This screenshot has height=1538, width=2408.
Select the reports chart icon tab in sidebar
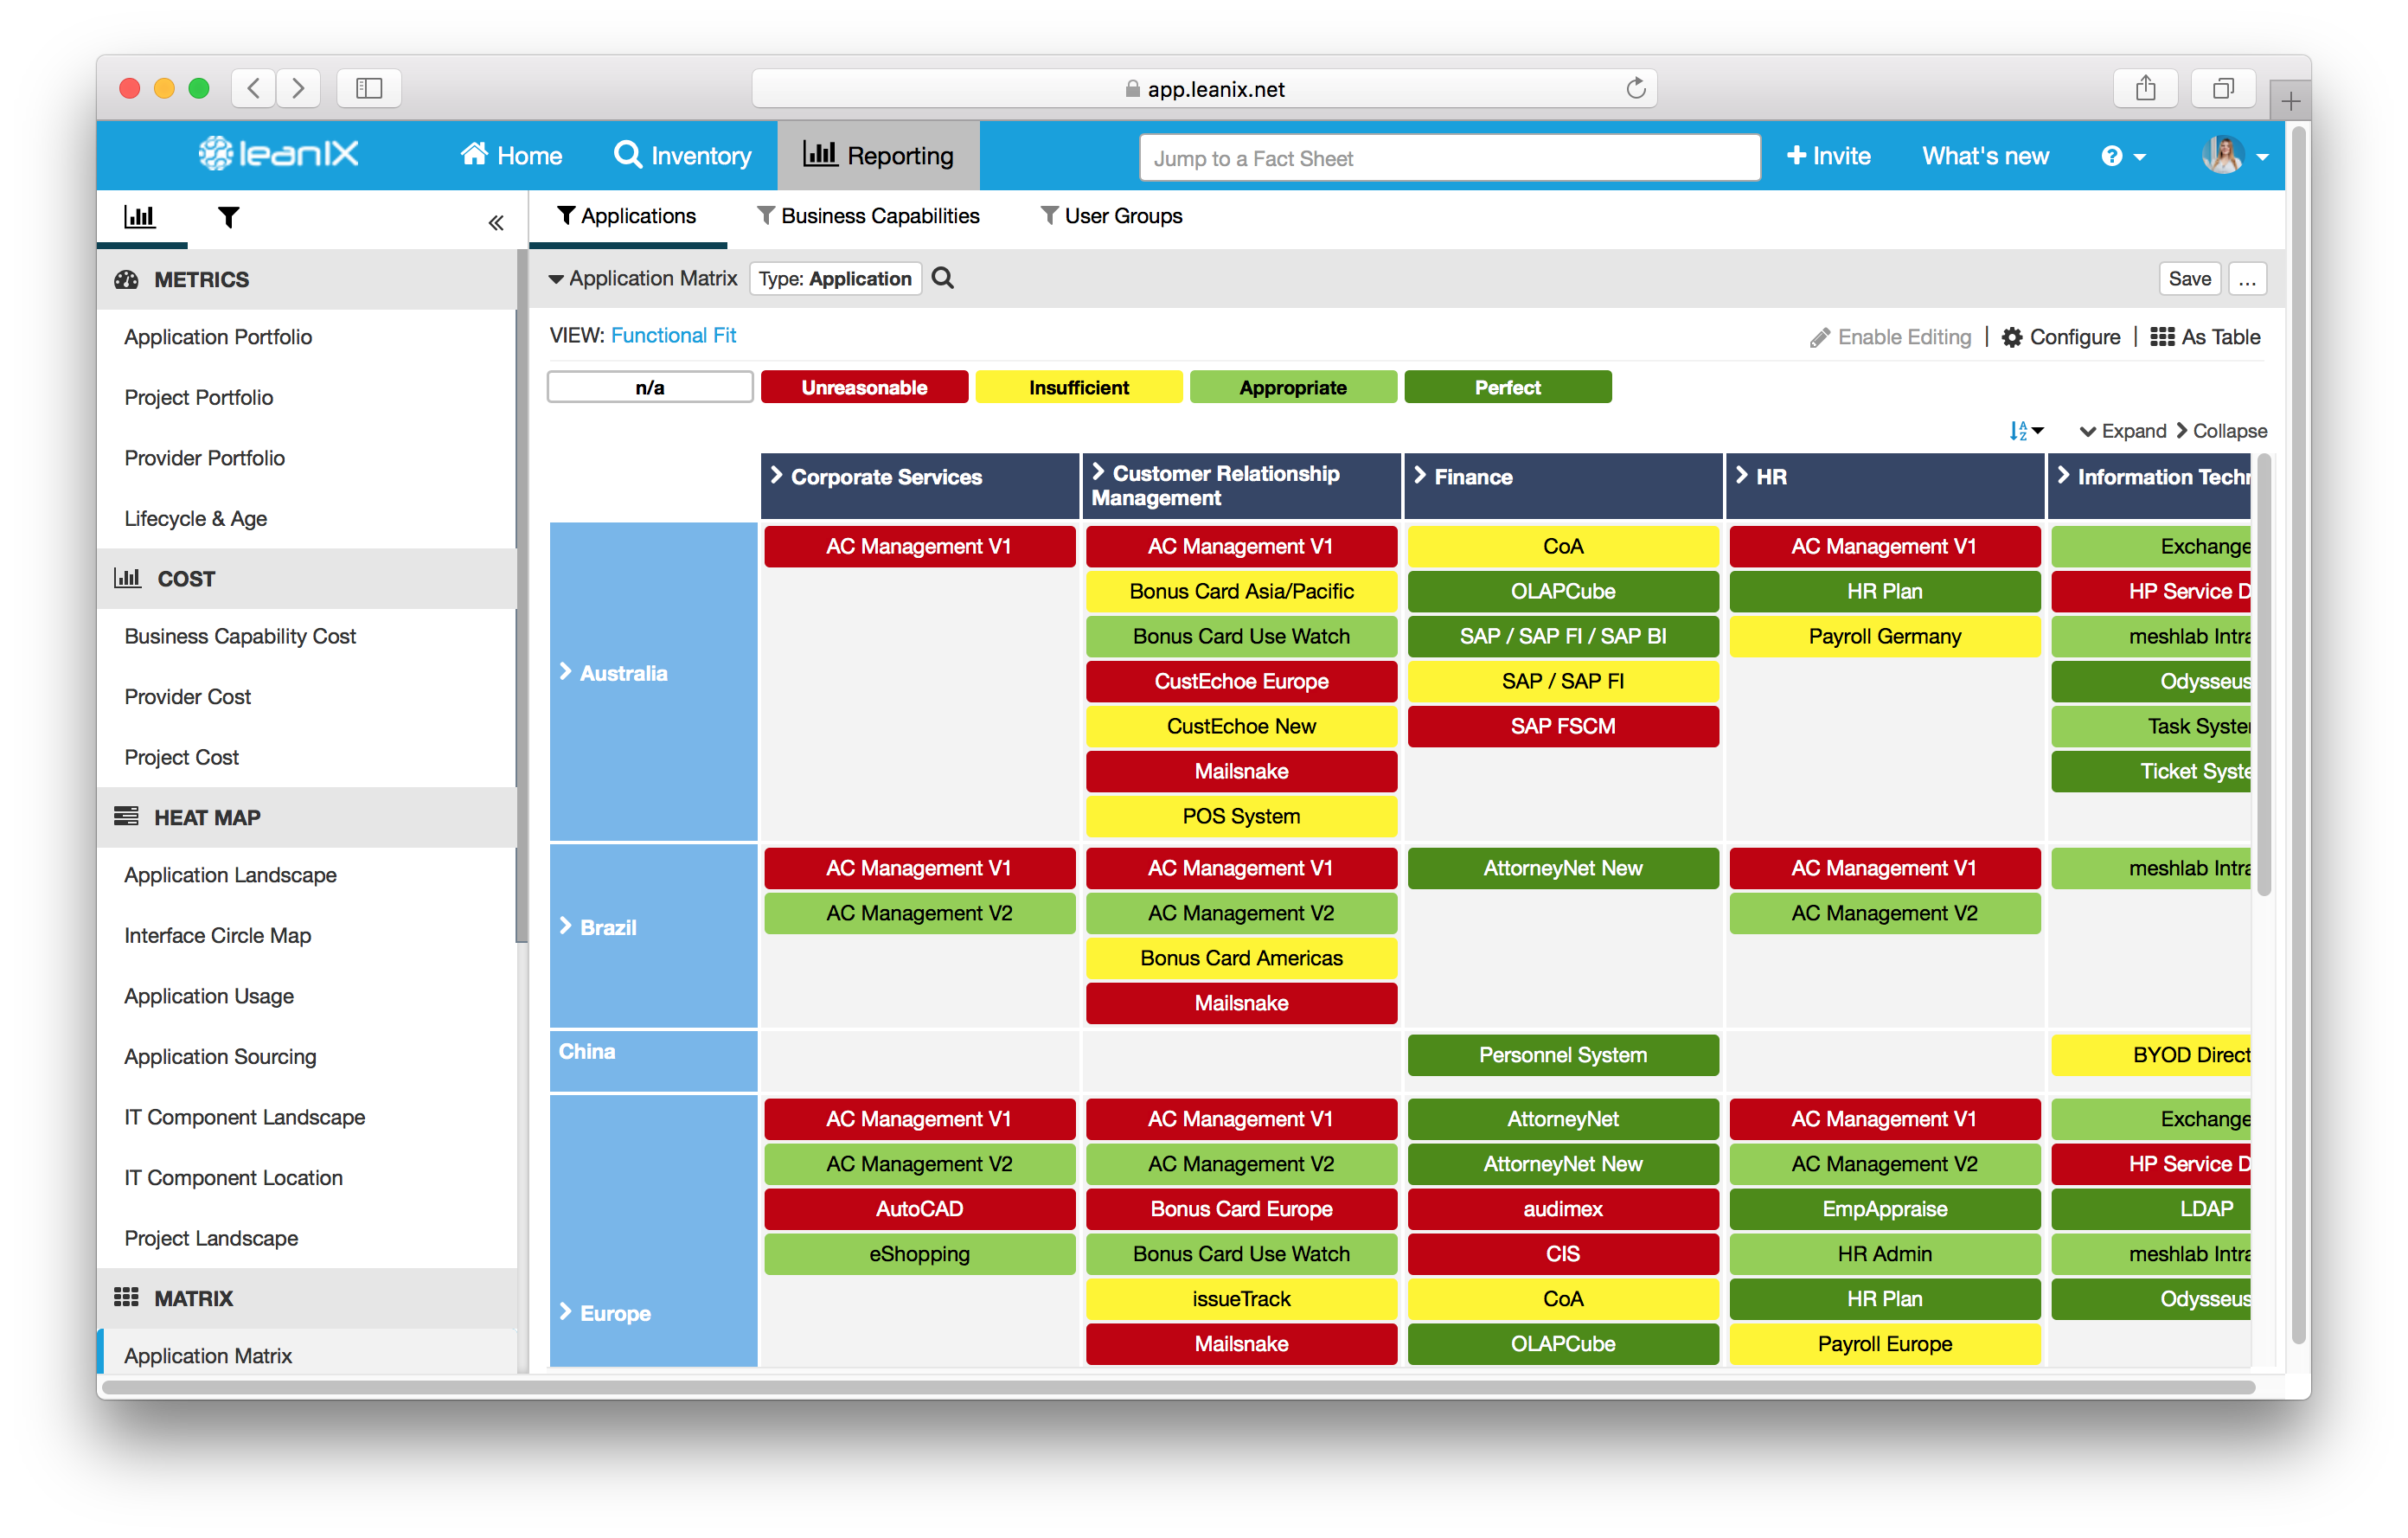140,216
